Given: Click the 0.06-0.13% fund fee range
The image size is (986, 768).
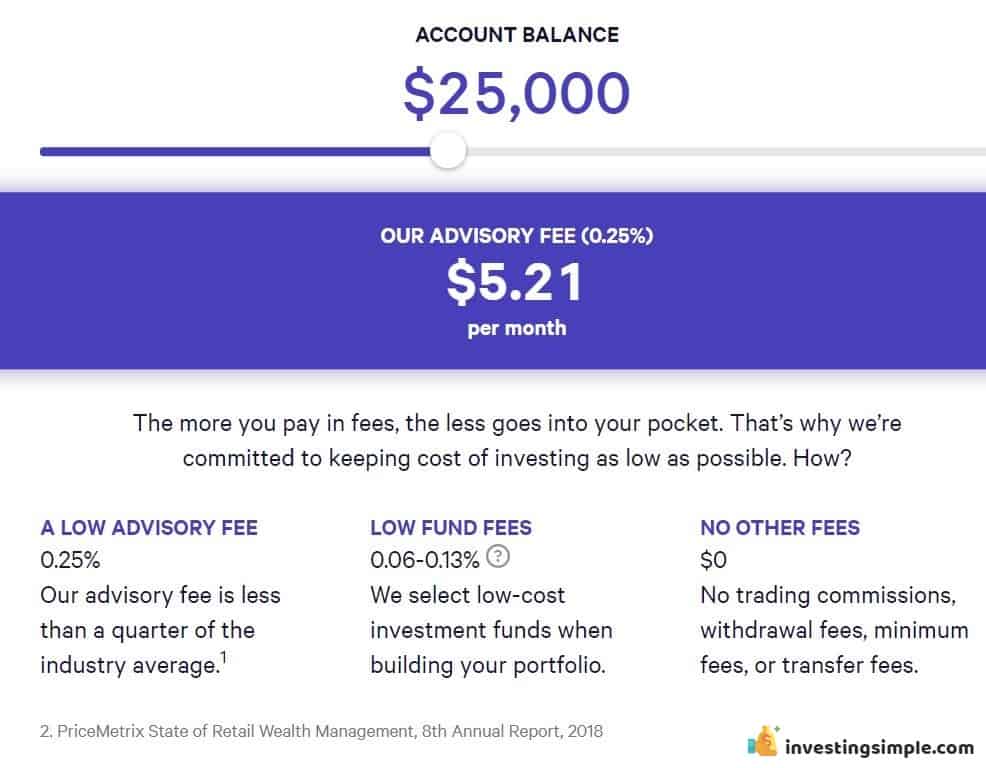Looking at the screenshot, I should 424,560.
